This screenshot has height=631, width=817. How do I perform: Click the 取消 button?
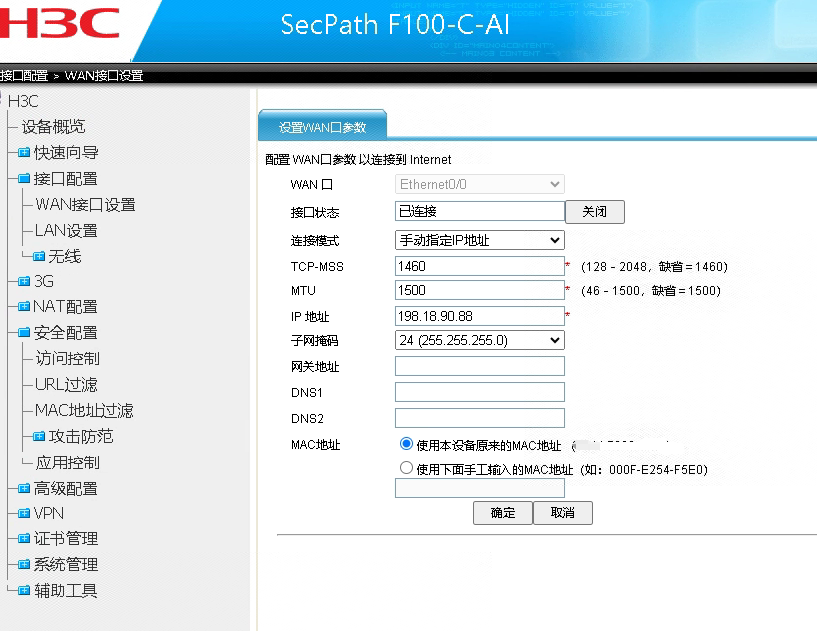tap(563, 513)
